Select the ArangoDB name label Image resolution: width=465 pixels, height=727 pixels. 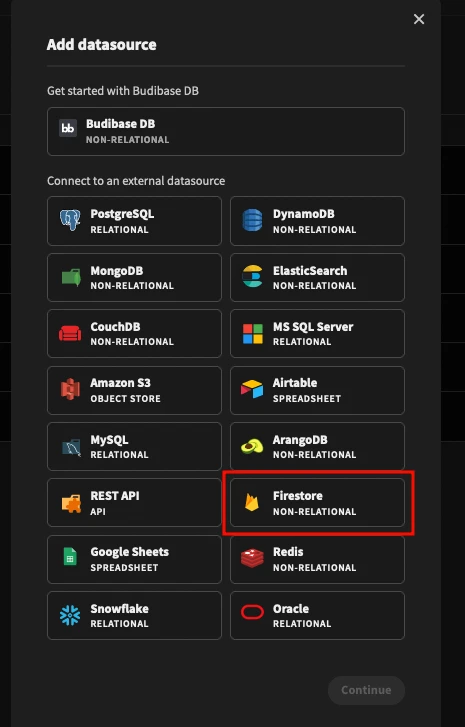pos(300,440)
